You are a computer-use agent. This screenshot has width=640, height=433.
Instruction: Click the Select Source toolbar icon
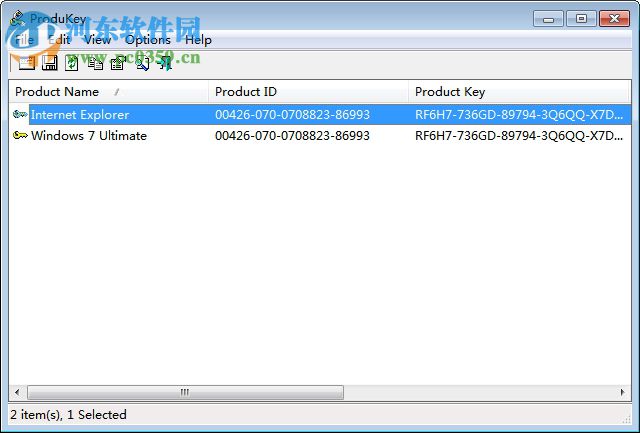point(27,63)
